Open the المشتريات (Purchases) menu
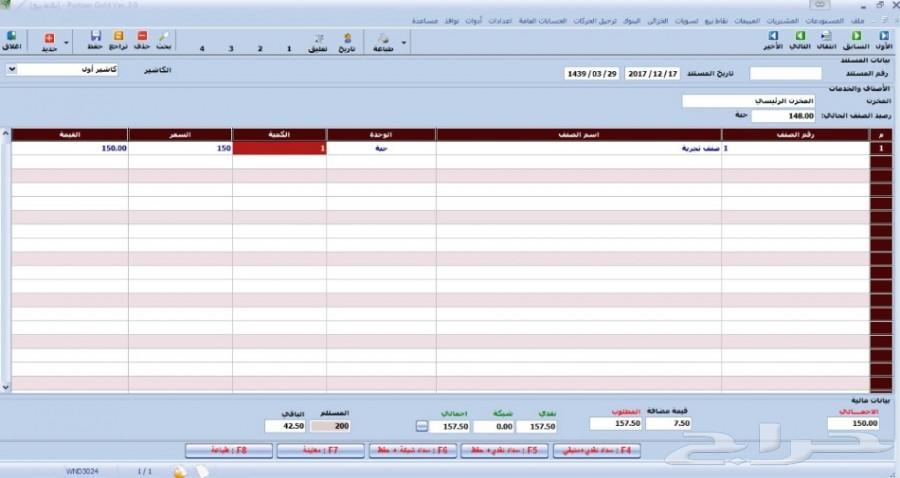The width and height of the screenshot is (900, 478). [783, 21]
